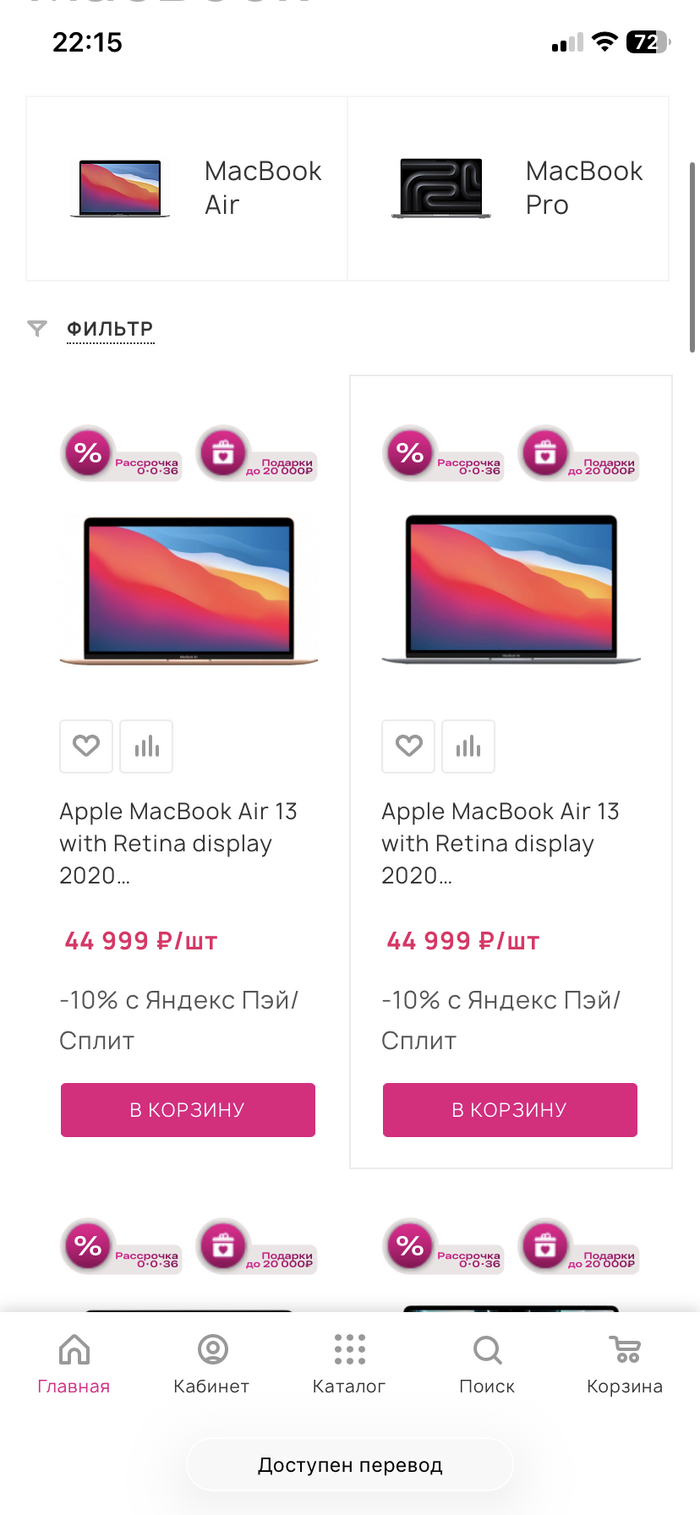Image resolution: width=700 pixels, height=1515 pixels.
Task: Add gold MacBook Air to cart
Action: point(188,1110)
